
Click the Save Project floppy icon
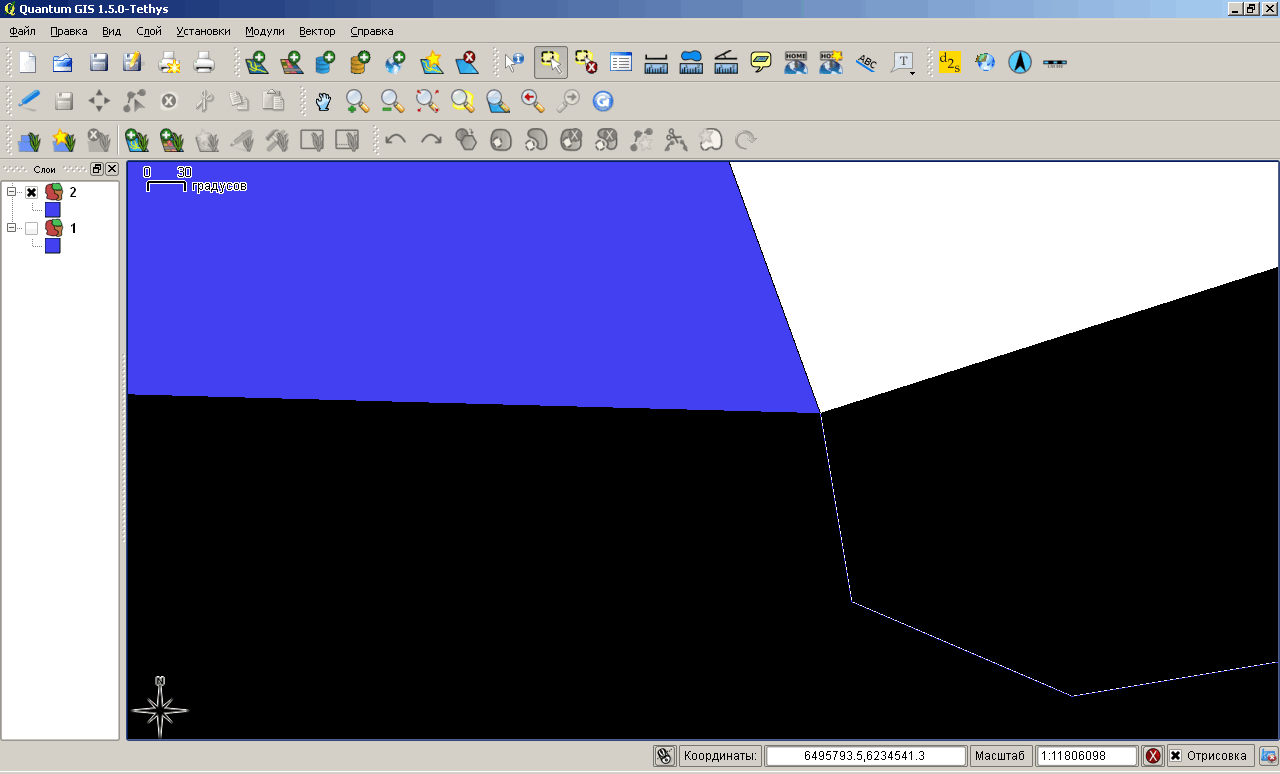coord(98,62)
